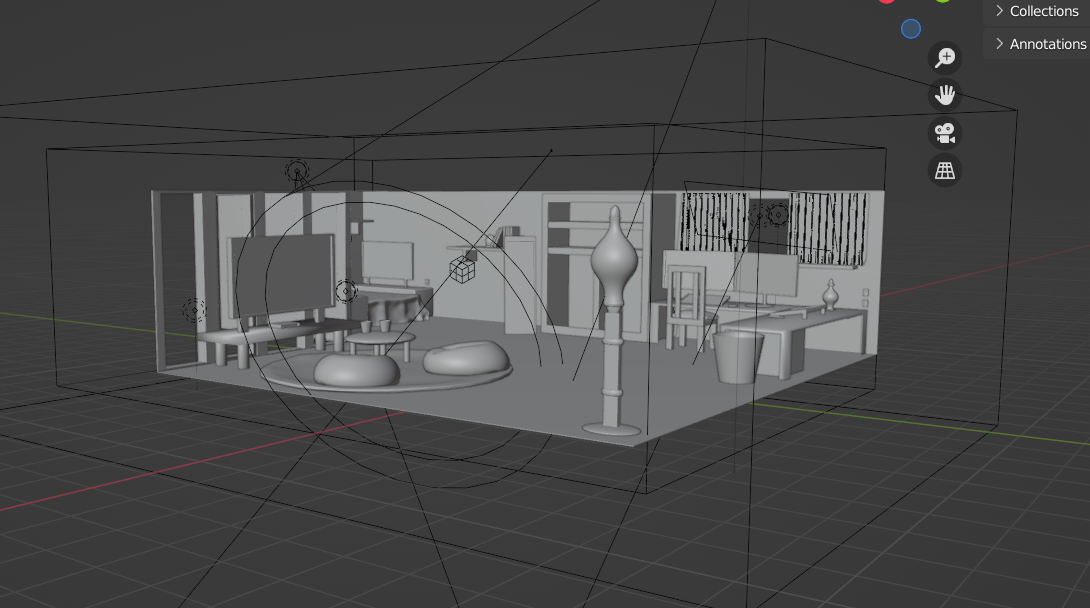
Task: Select the right bean bag on the rug
Action: pos(465,358)
